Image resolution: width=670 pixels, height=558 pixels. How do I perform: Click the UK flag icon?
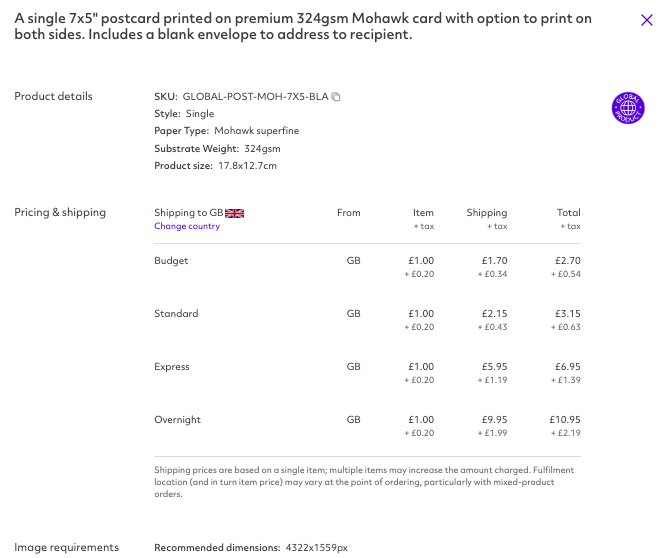pos(235,213)
